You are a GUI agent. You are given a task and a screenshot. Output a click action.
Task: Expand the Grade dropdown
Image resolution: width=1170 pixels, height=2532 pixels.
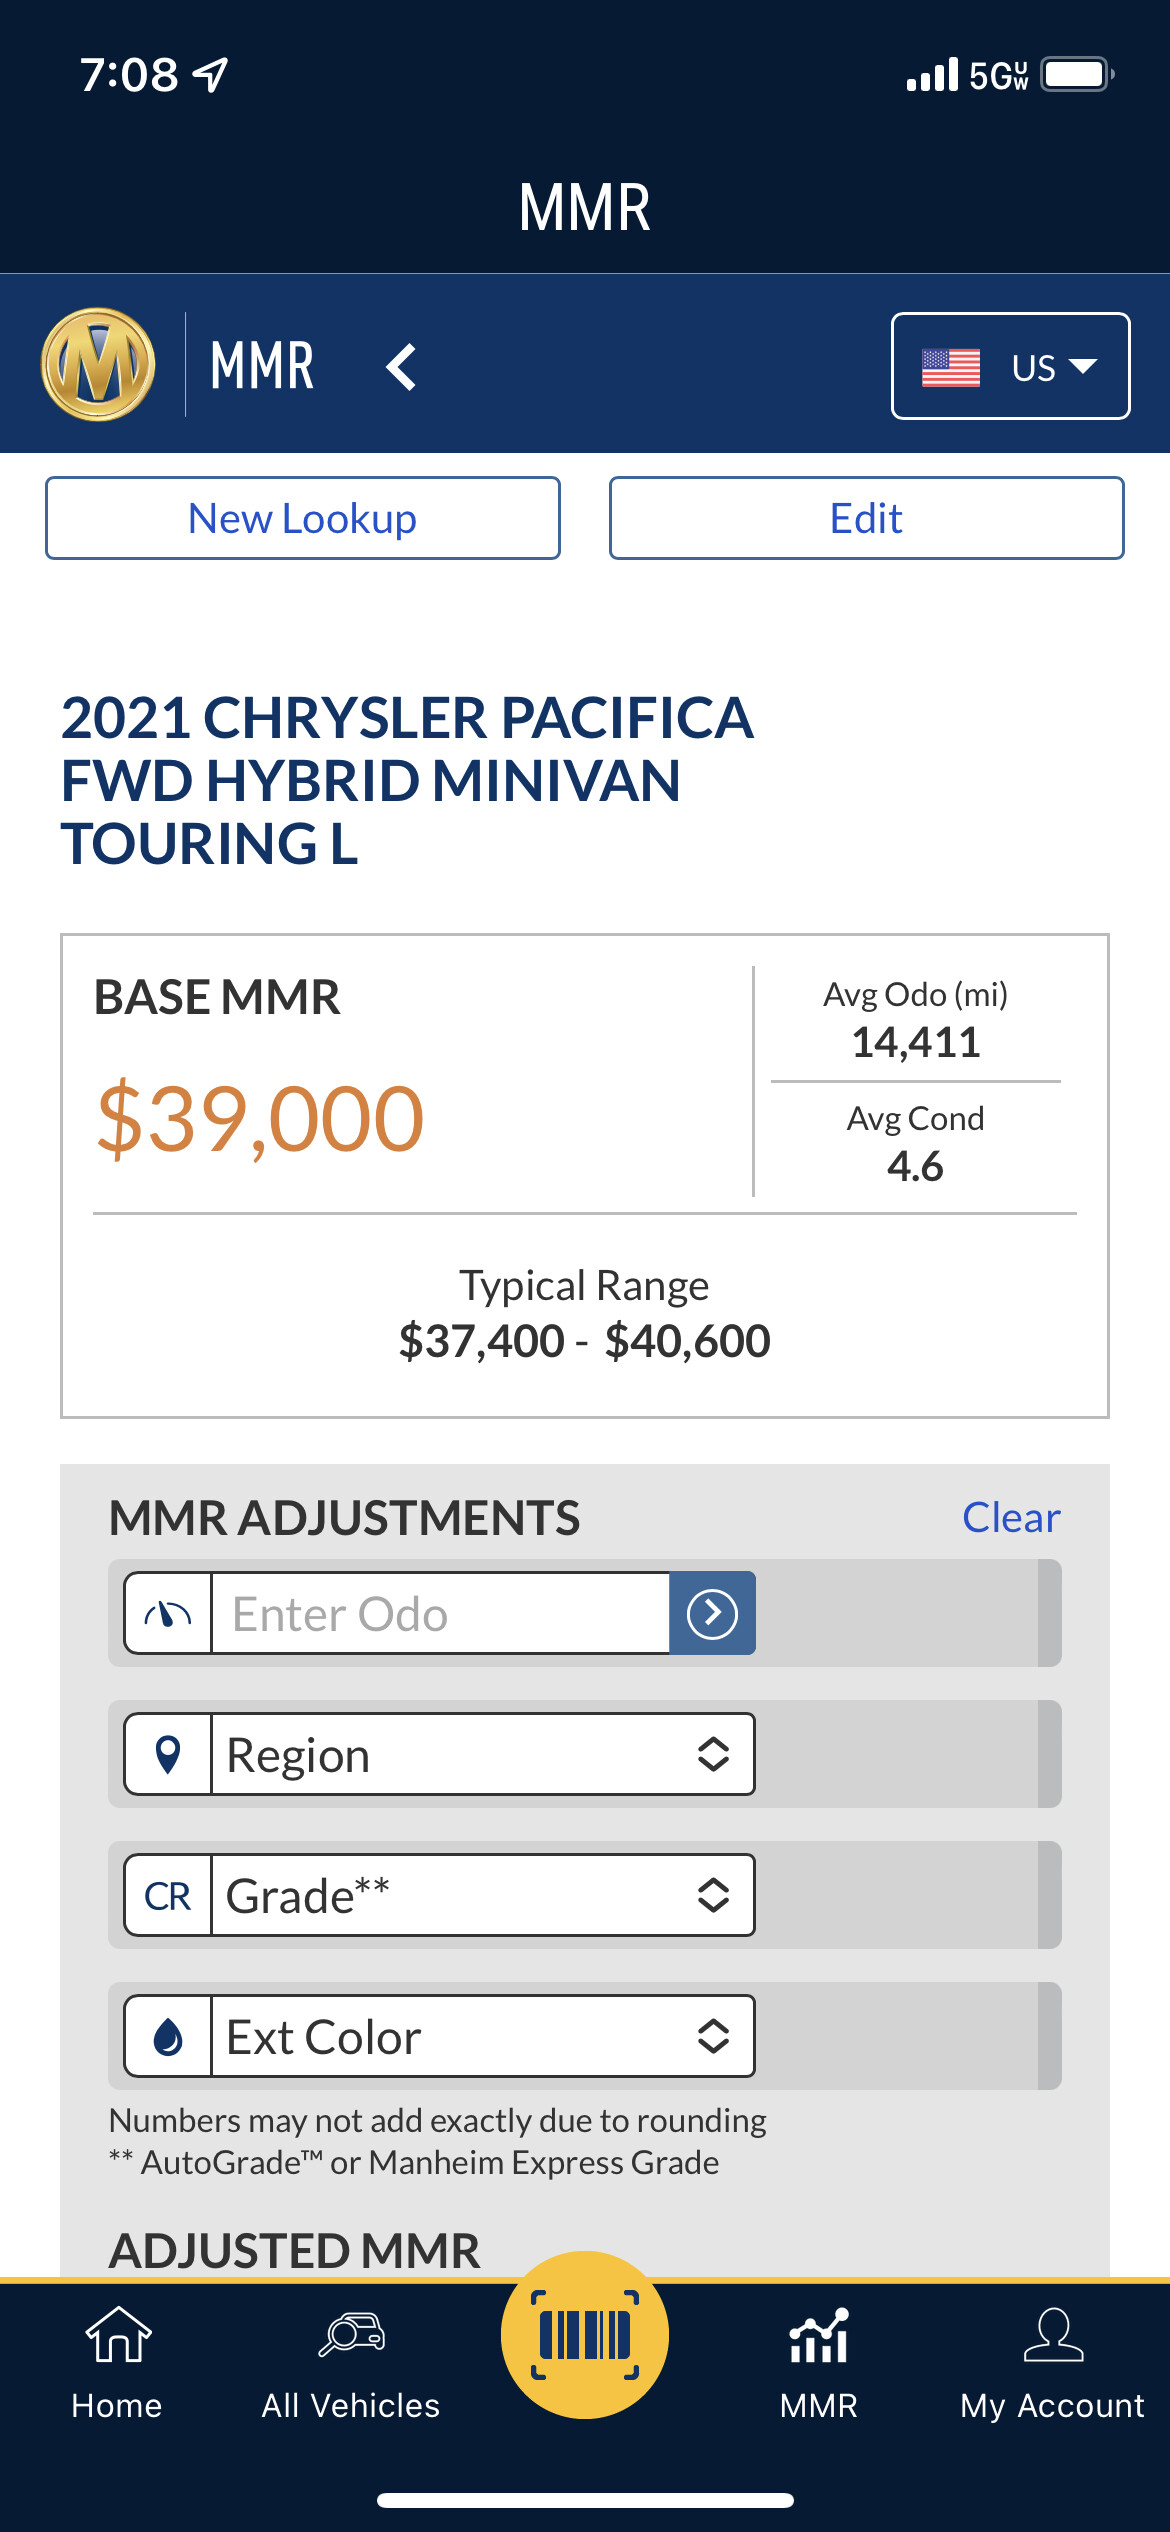(482, 1895)
